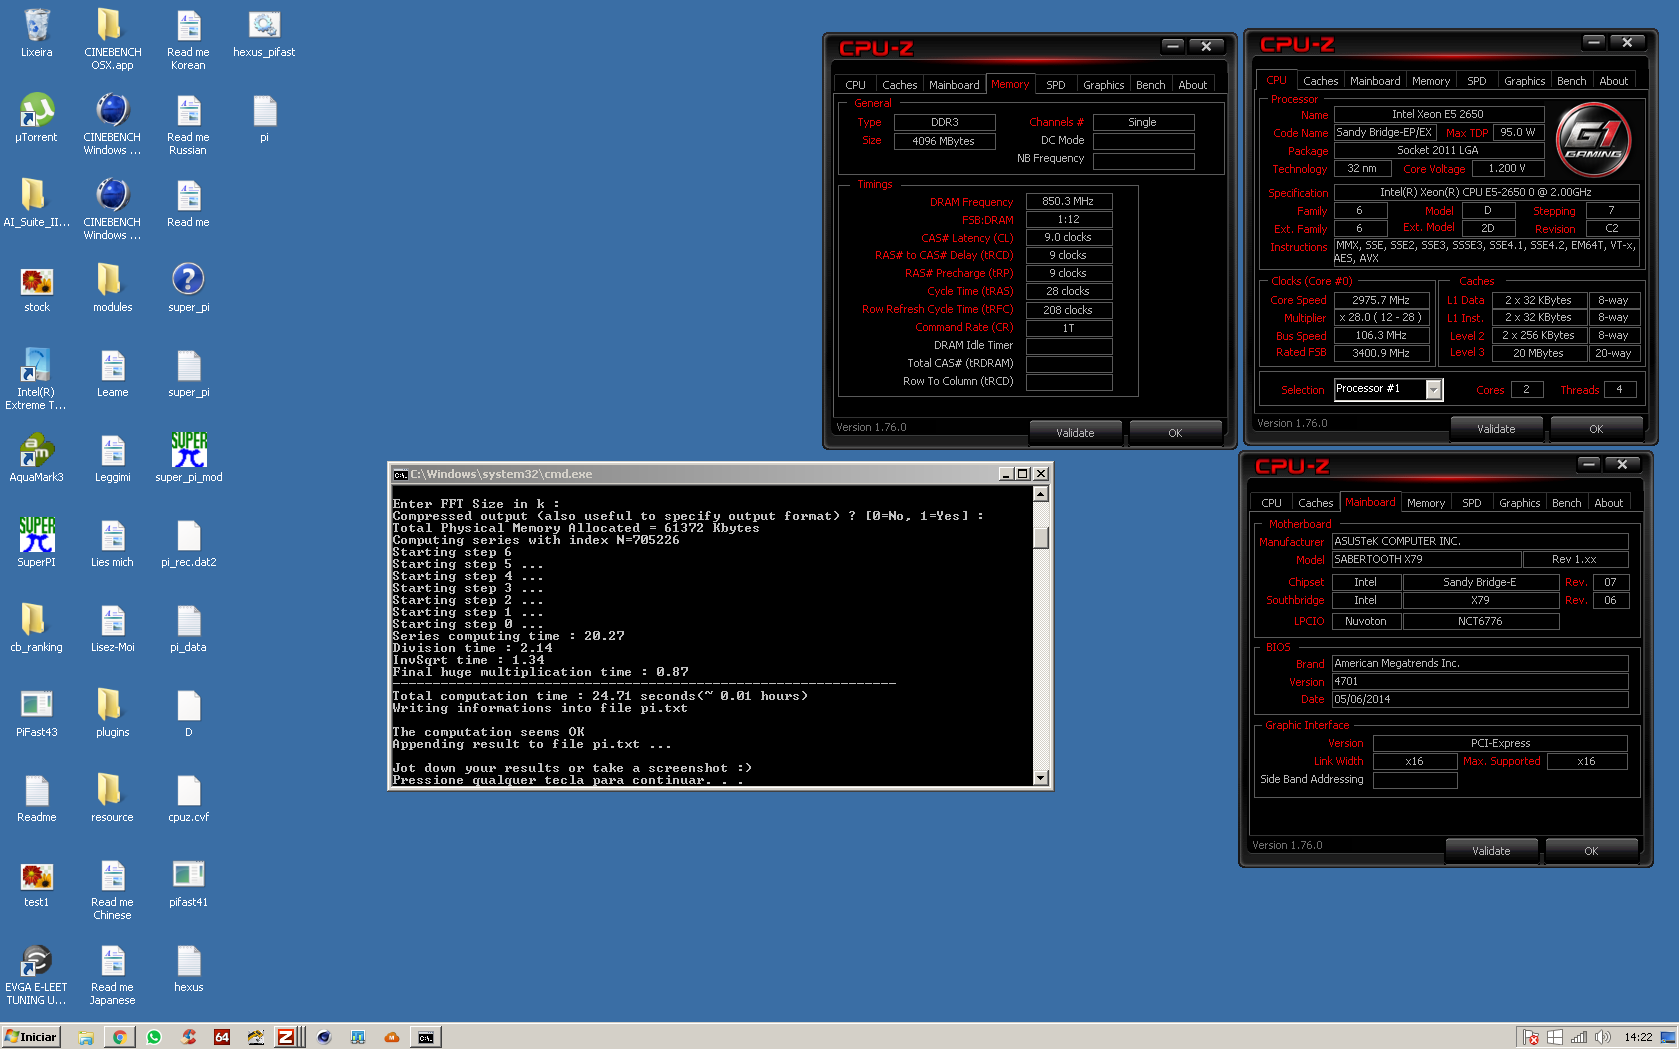Click the BIOS version 4701 field
This screenshot has width=1679, height=1049.
click(1480, 681)
